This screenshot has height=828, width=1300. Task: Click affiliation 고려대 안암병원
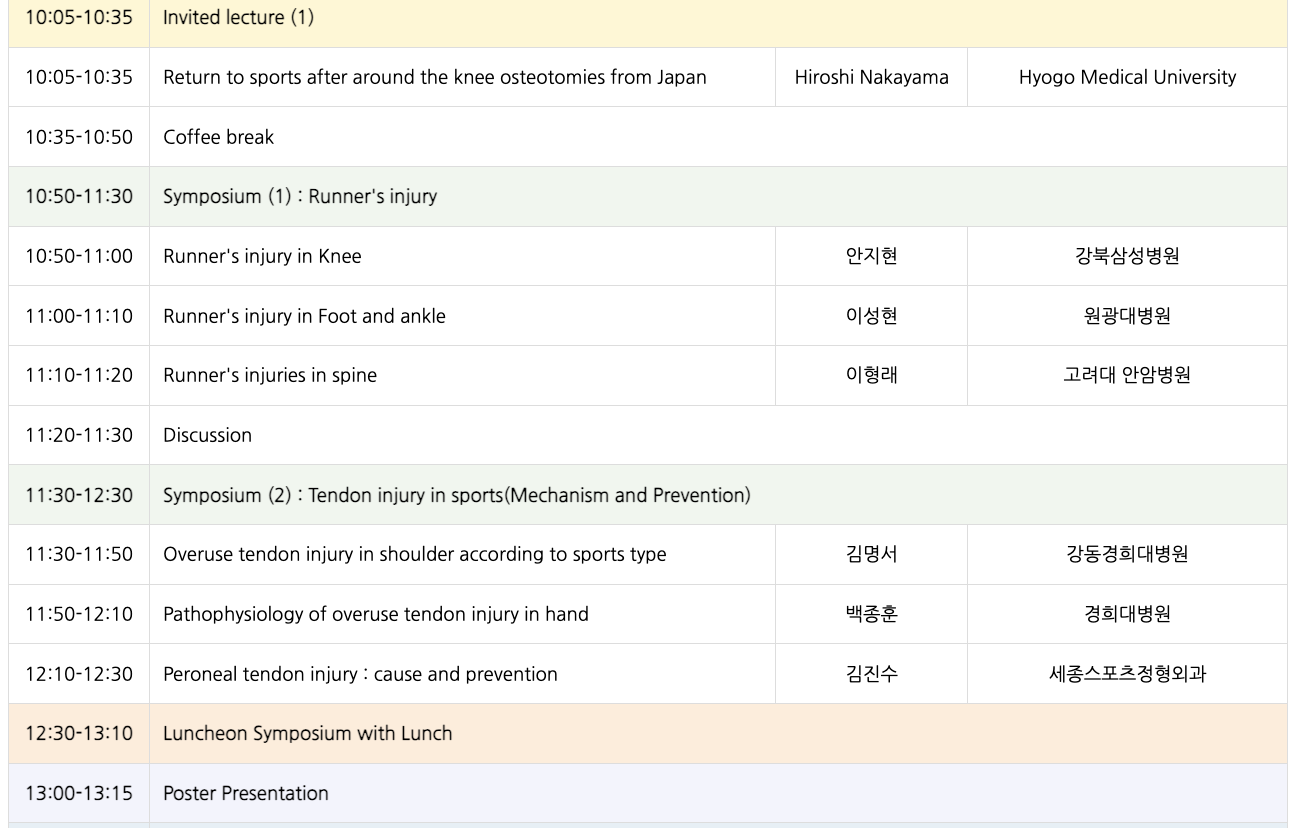1127,376
